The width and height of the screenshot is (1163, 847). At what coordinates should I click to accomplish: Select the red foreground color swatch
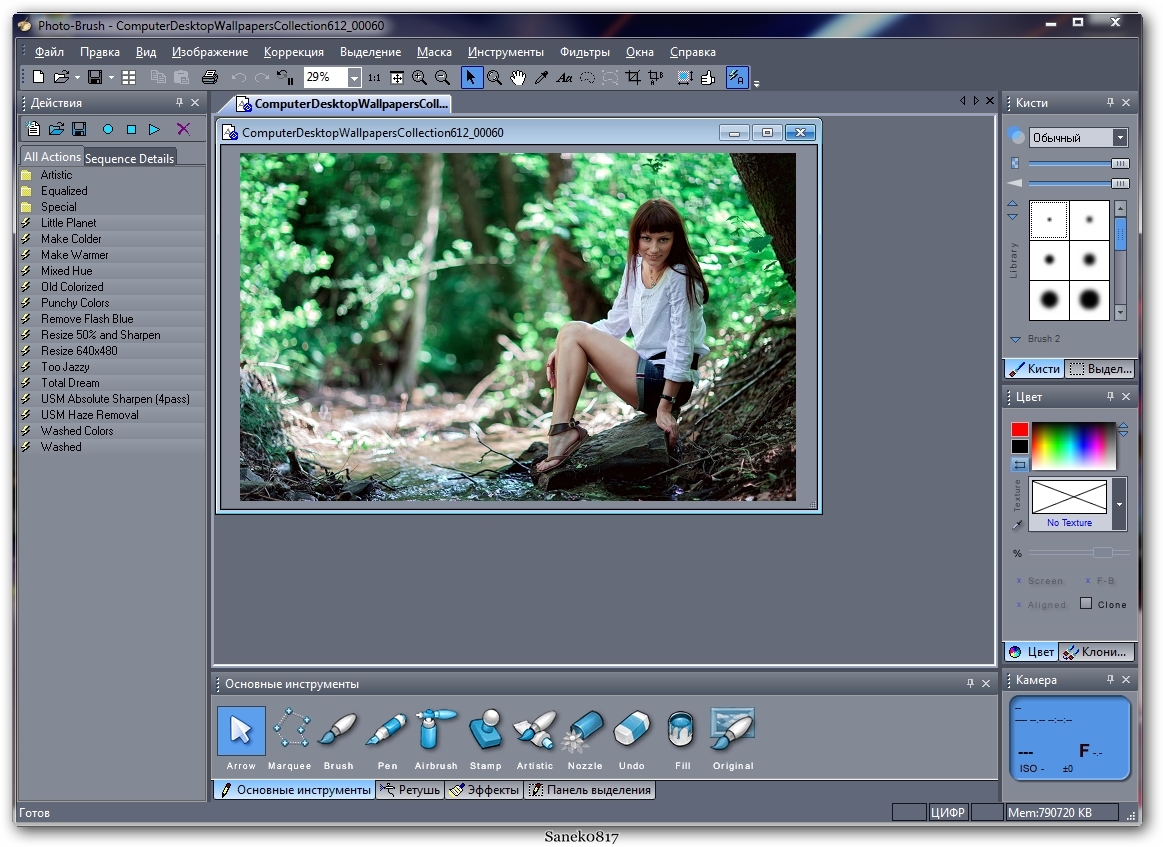pos(1019,429)
